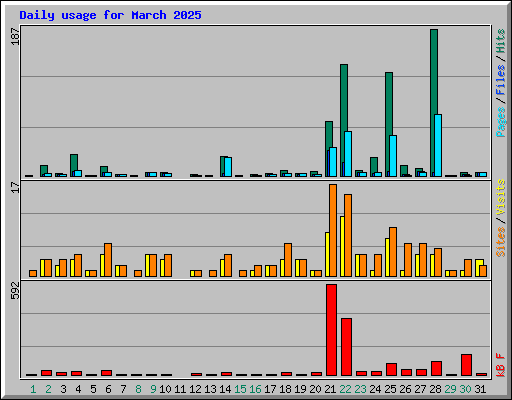
Task: Click the red KB bar for day 30
Action: point(466,365)
